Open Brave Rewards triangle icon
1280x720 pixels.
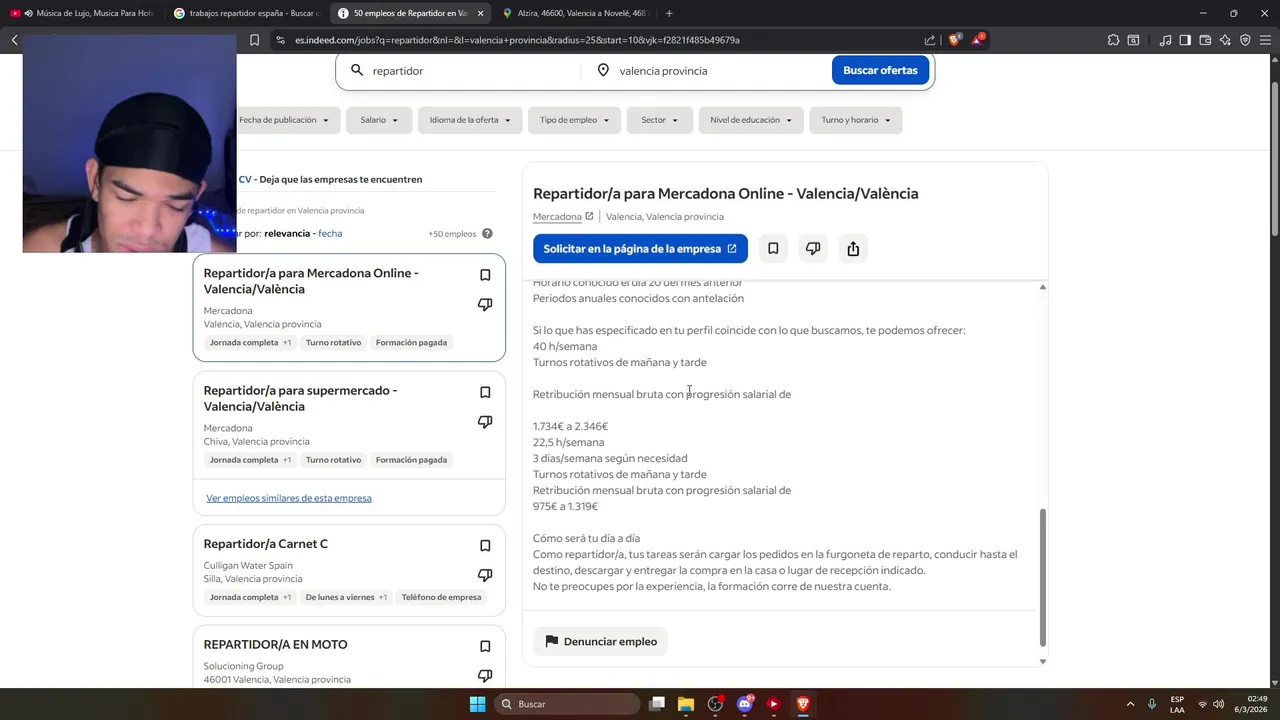tap(979, 40)
